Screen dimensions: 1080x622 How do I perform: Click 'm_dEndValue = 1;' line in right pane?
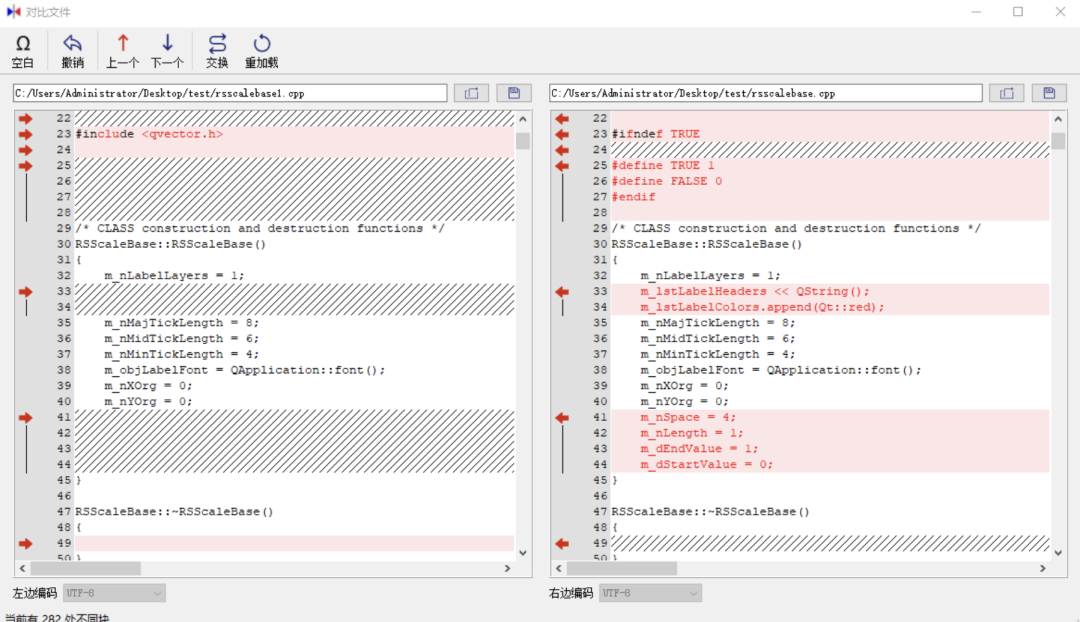(699, 450)
